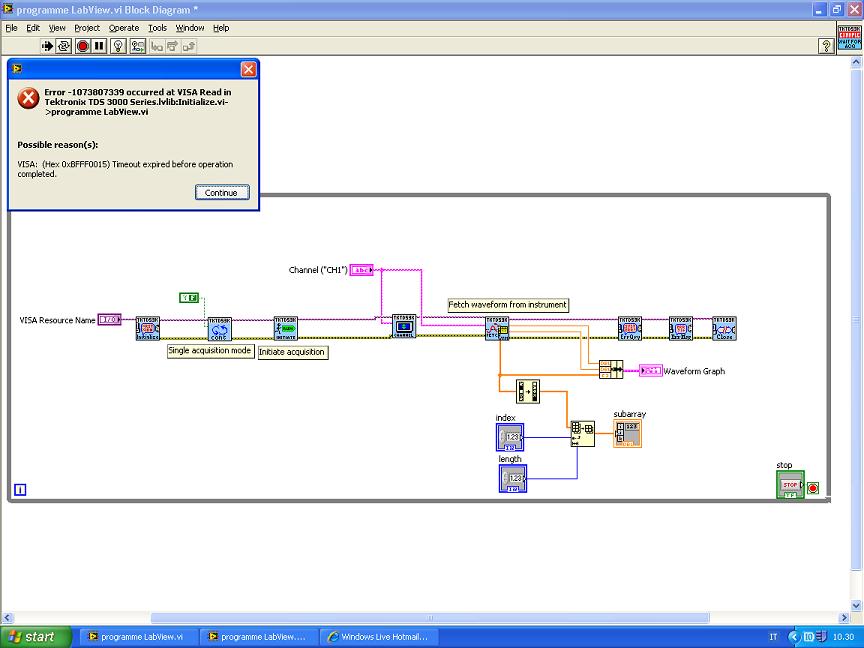Select the Close VI node

pos(724,328)
